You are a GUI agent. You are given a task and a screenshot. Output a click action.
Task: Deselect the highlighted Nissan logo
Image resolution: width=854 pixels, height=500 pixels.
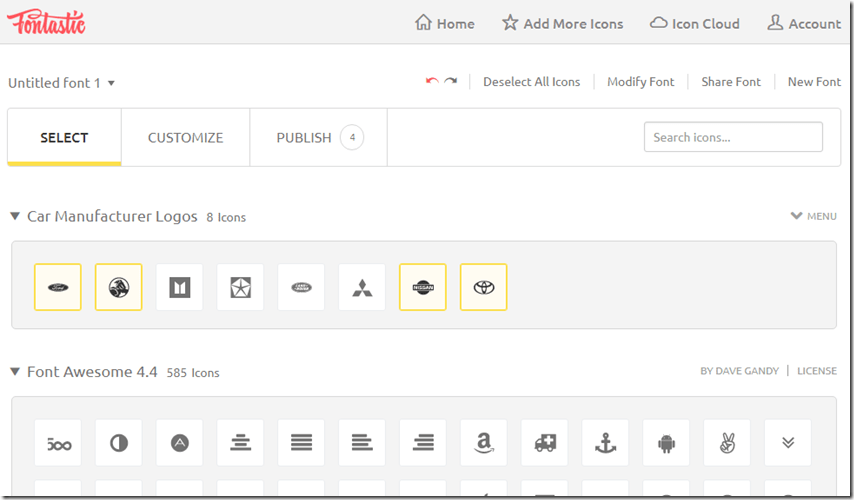coord(423,288)
